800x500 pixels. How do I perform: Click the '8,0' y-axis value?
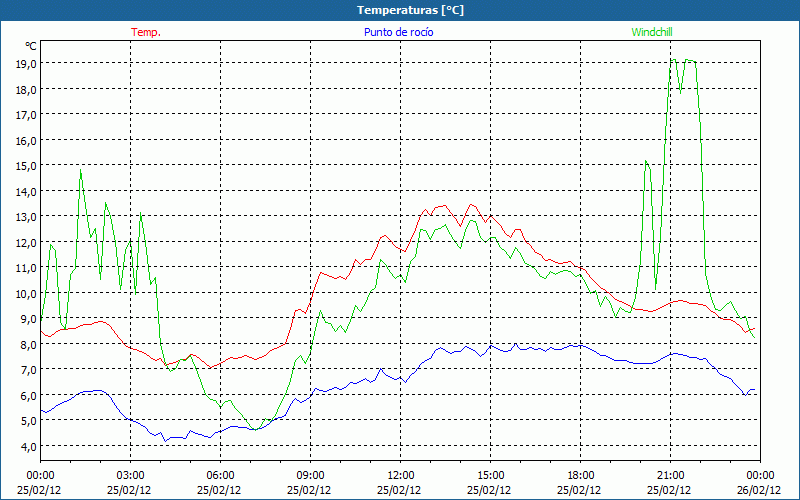[x=28, y=344]
